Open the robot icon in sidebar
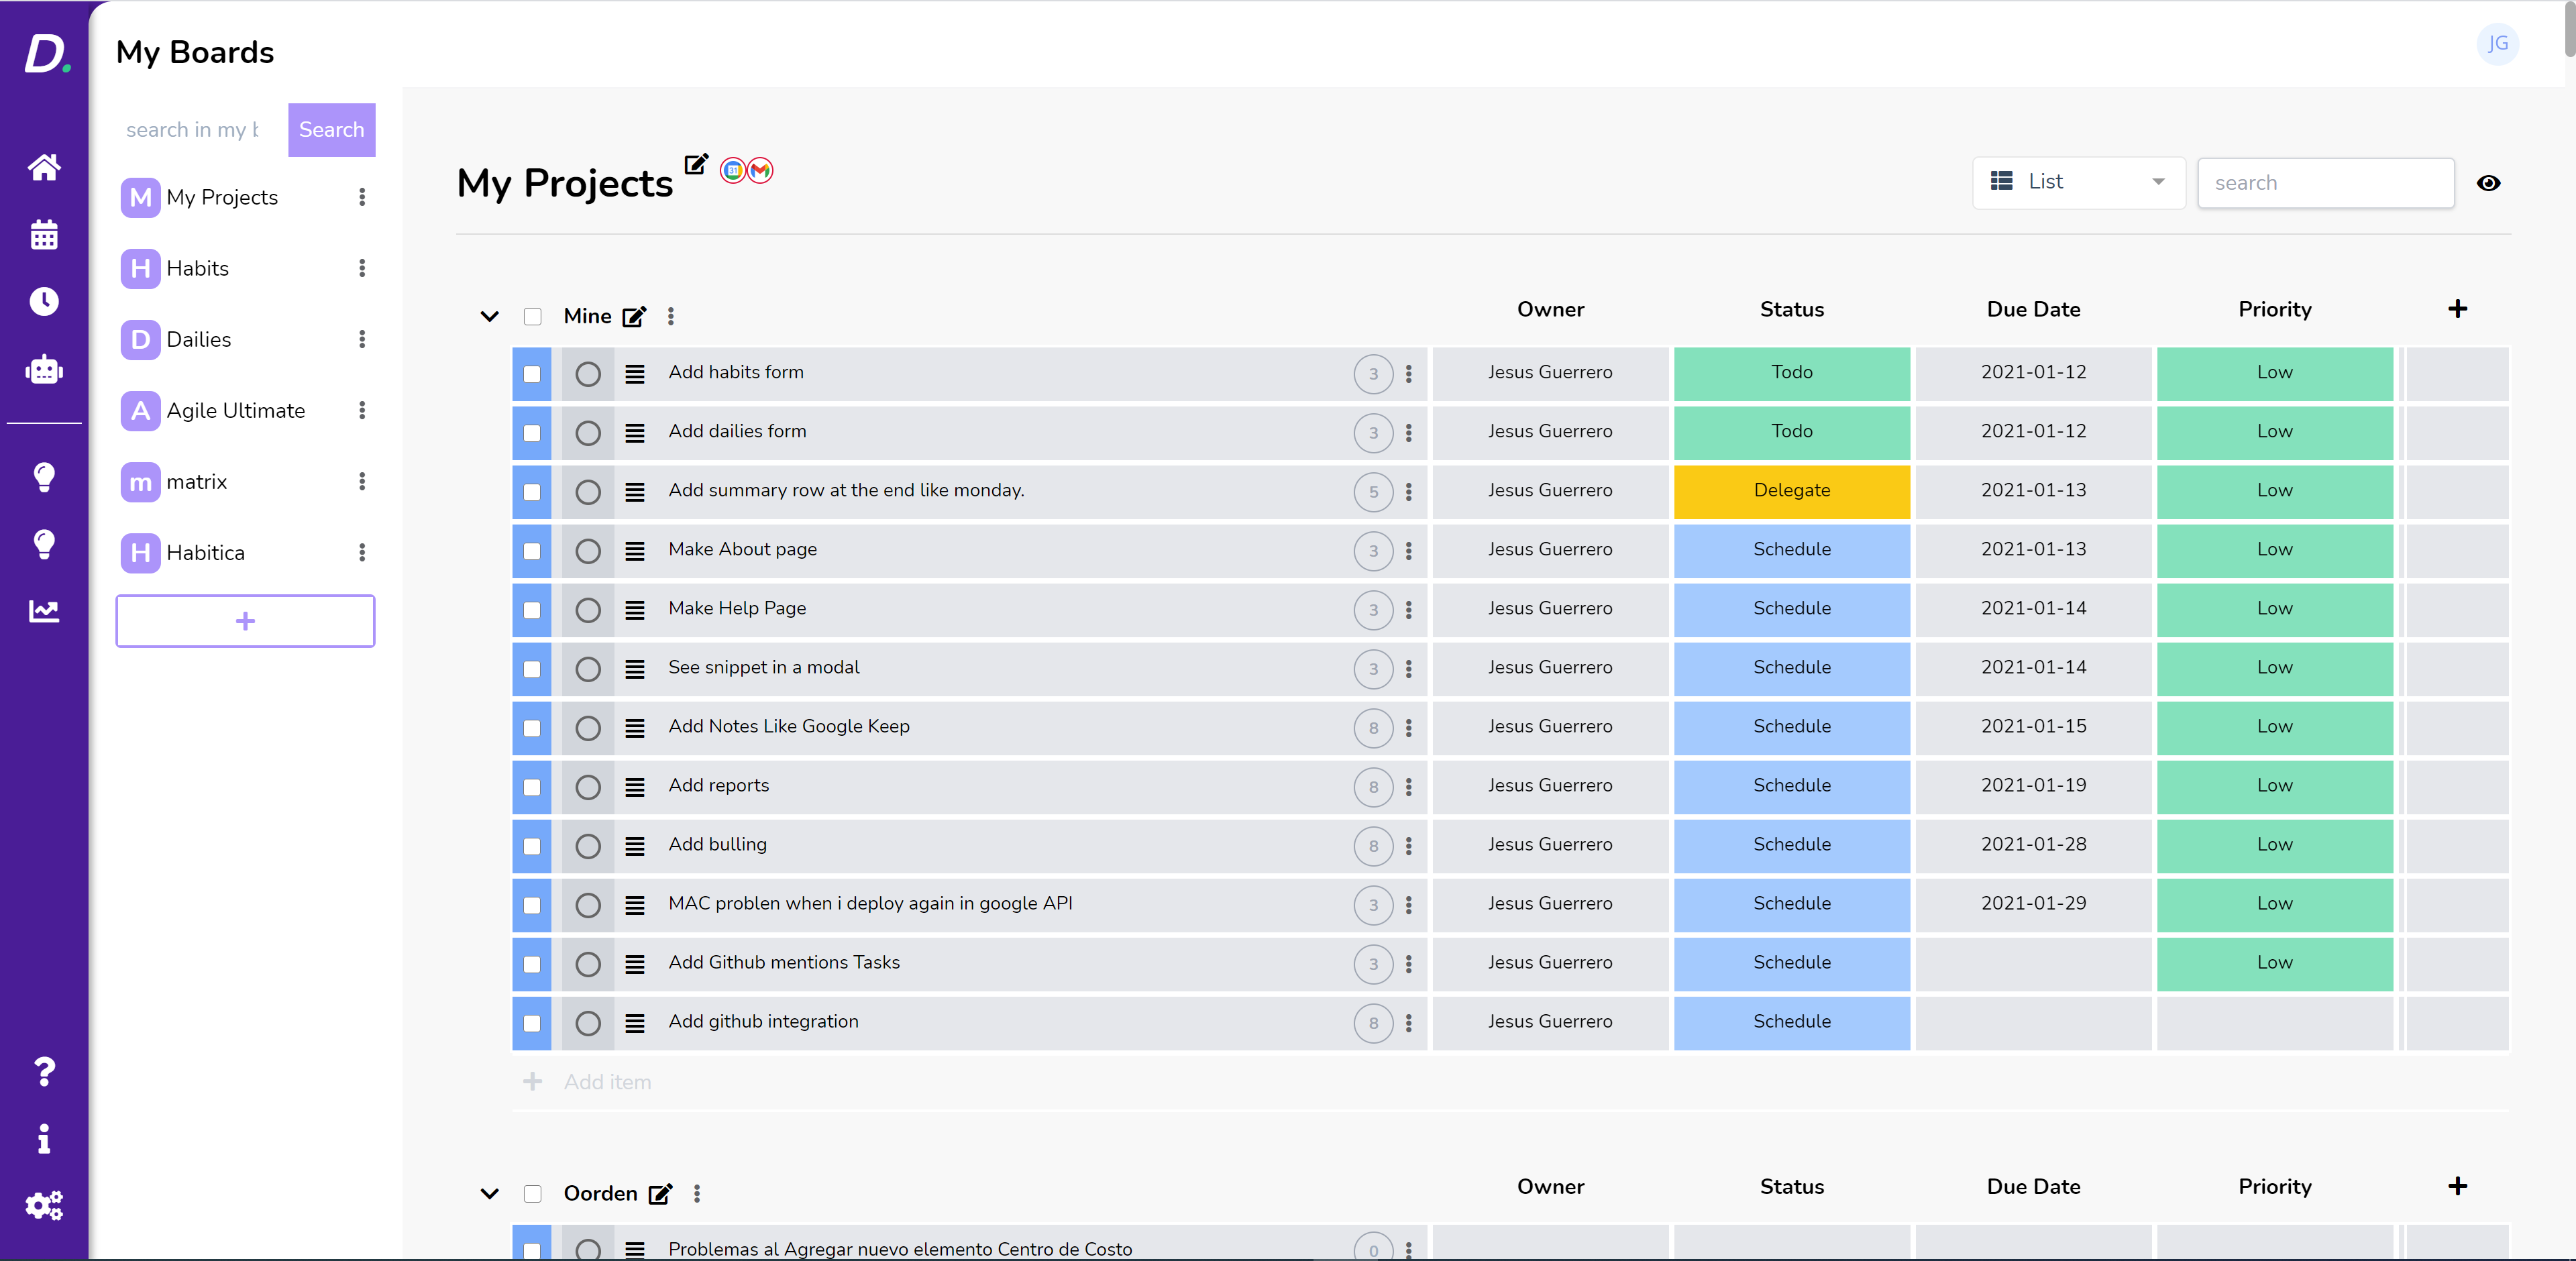The width and height of the screenshot is (2576, 1261). click(44, 370)
